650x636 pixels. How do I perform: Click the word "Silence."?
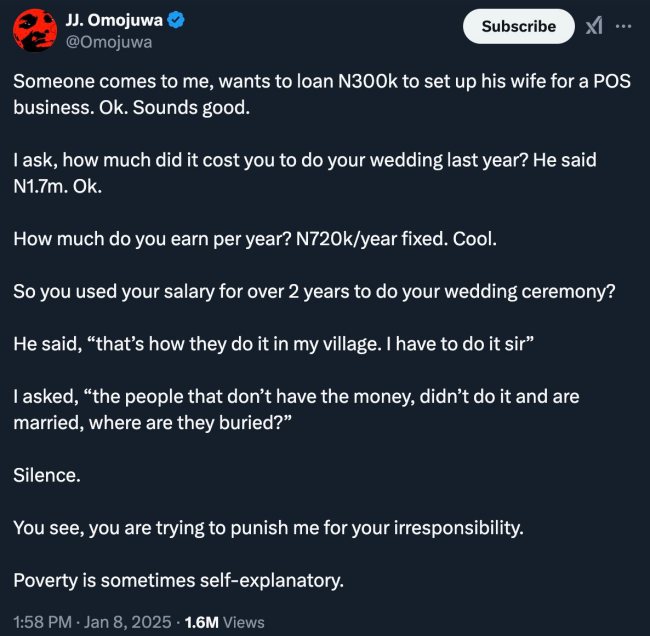(48, 475)
